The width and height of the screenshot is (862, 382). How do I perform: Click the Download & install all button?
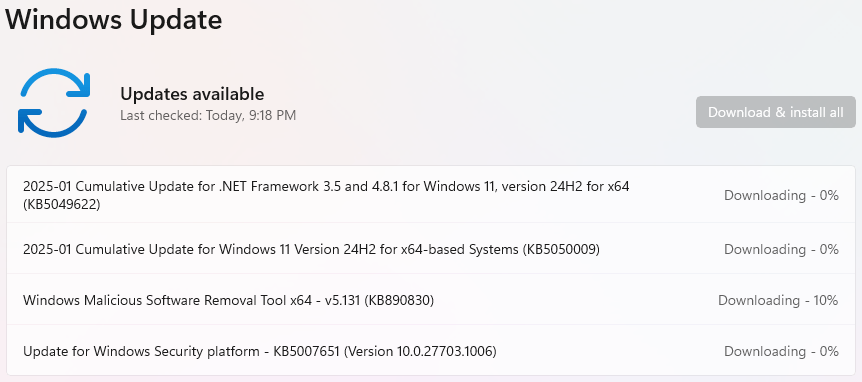pos(776,112)
